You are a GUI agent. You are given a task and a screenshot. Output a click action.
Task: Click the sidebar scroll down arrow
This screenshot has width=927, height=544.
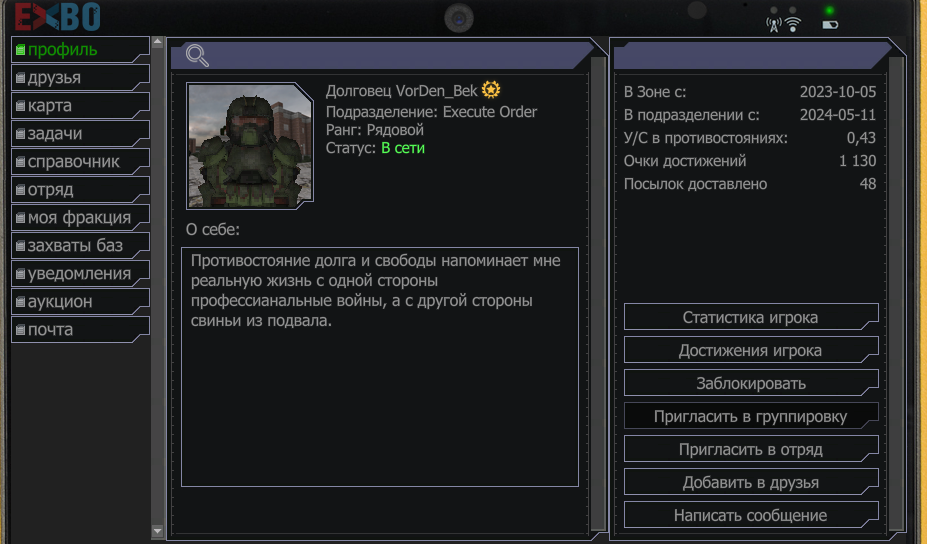(157, 531)
